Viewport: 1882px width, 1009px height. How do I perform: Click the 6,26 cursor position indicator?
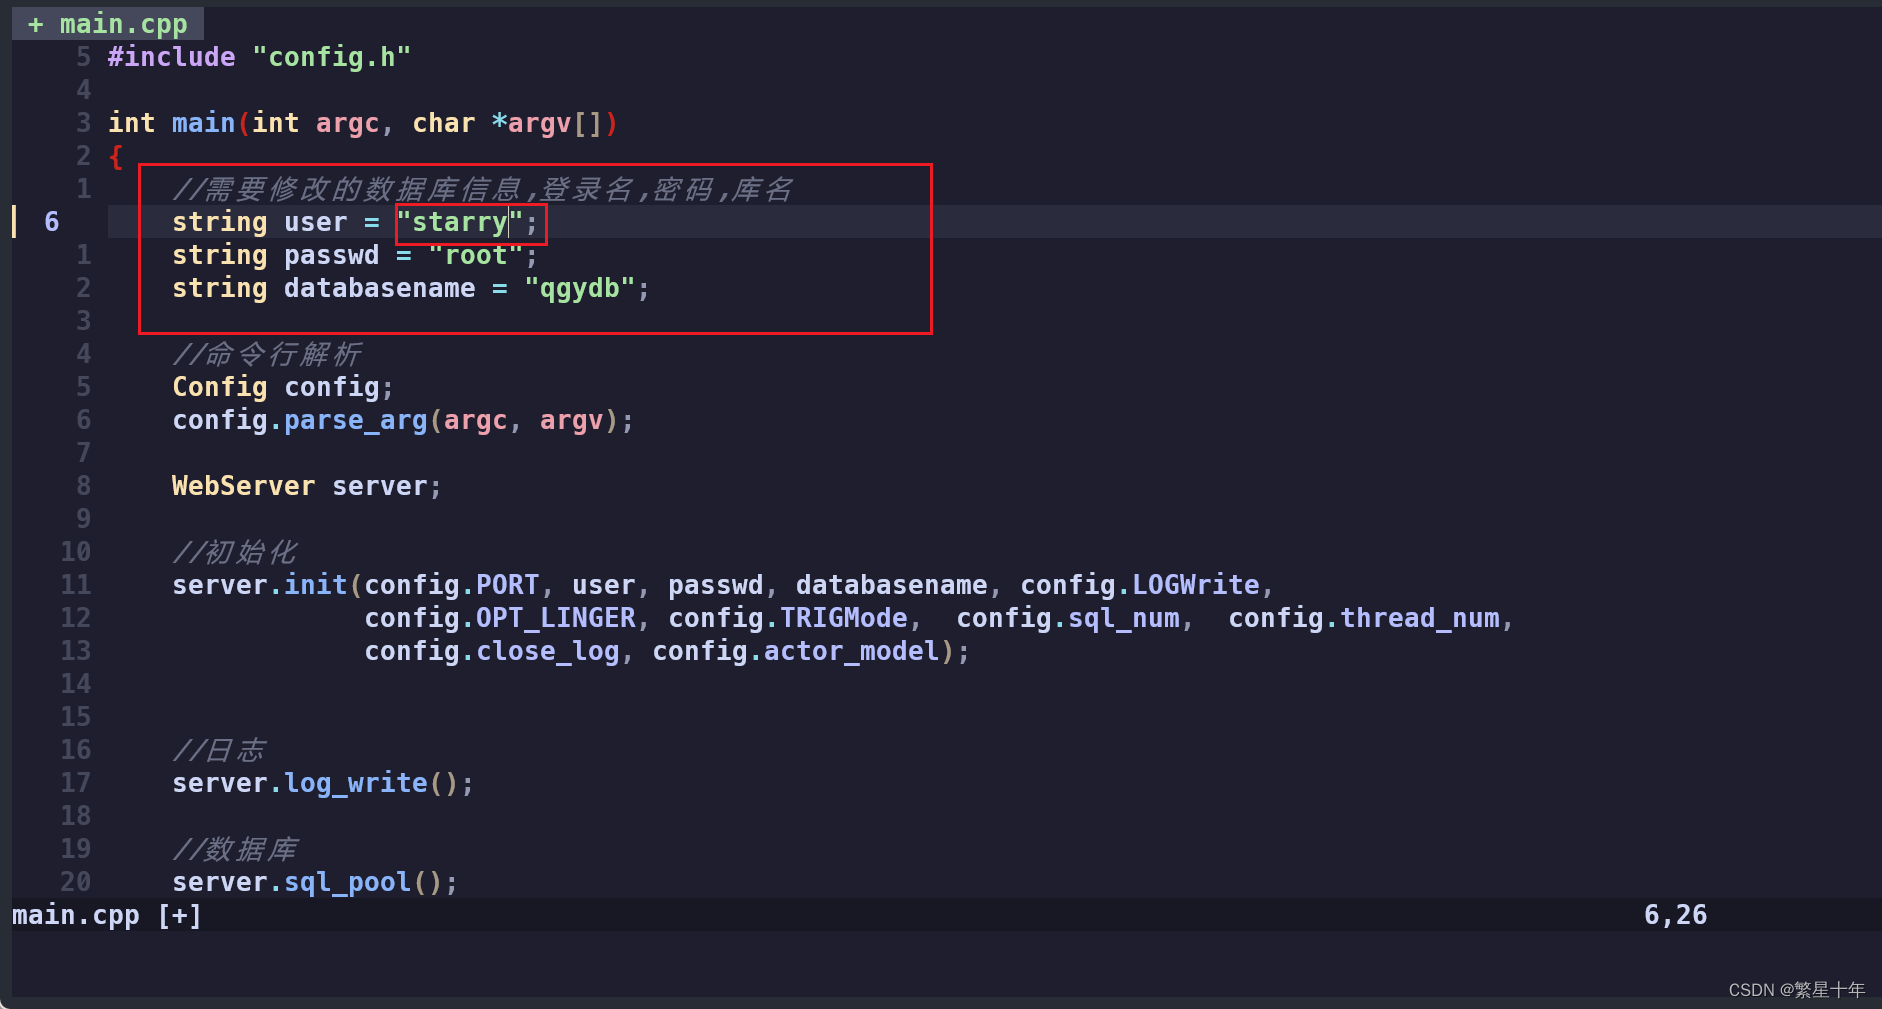[x=1676, y=913]
